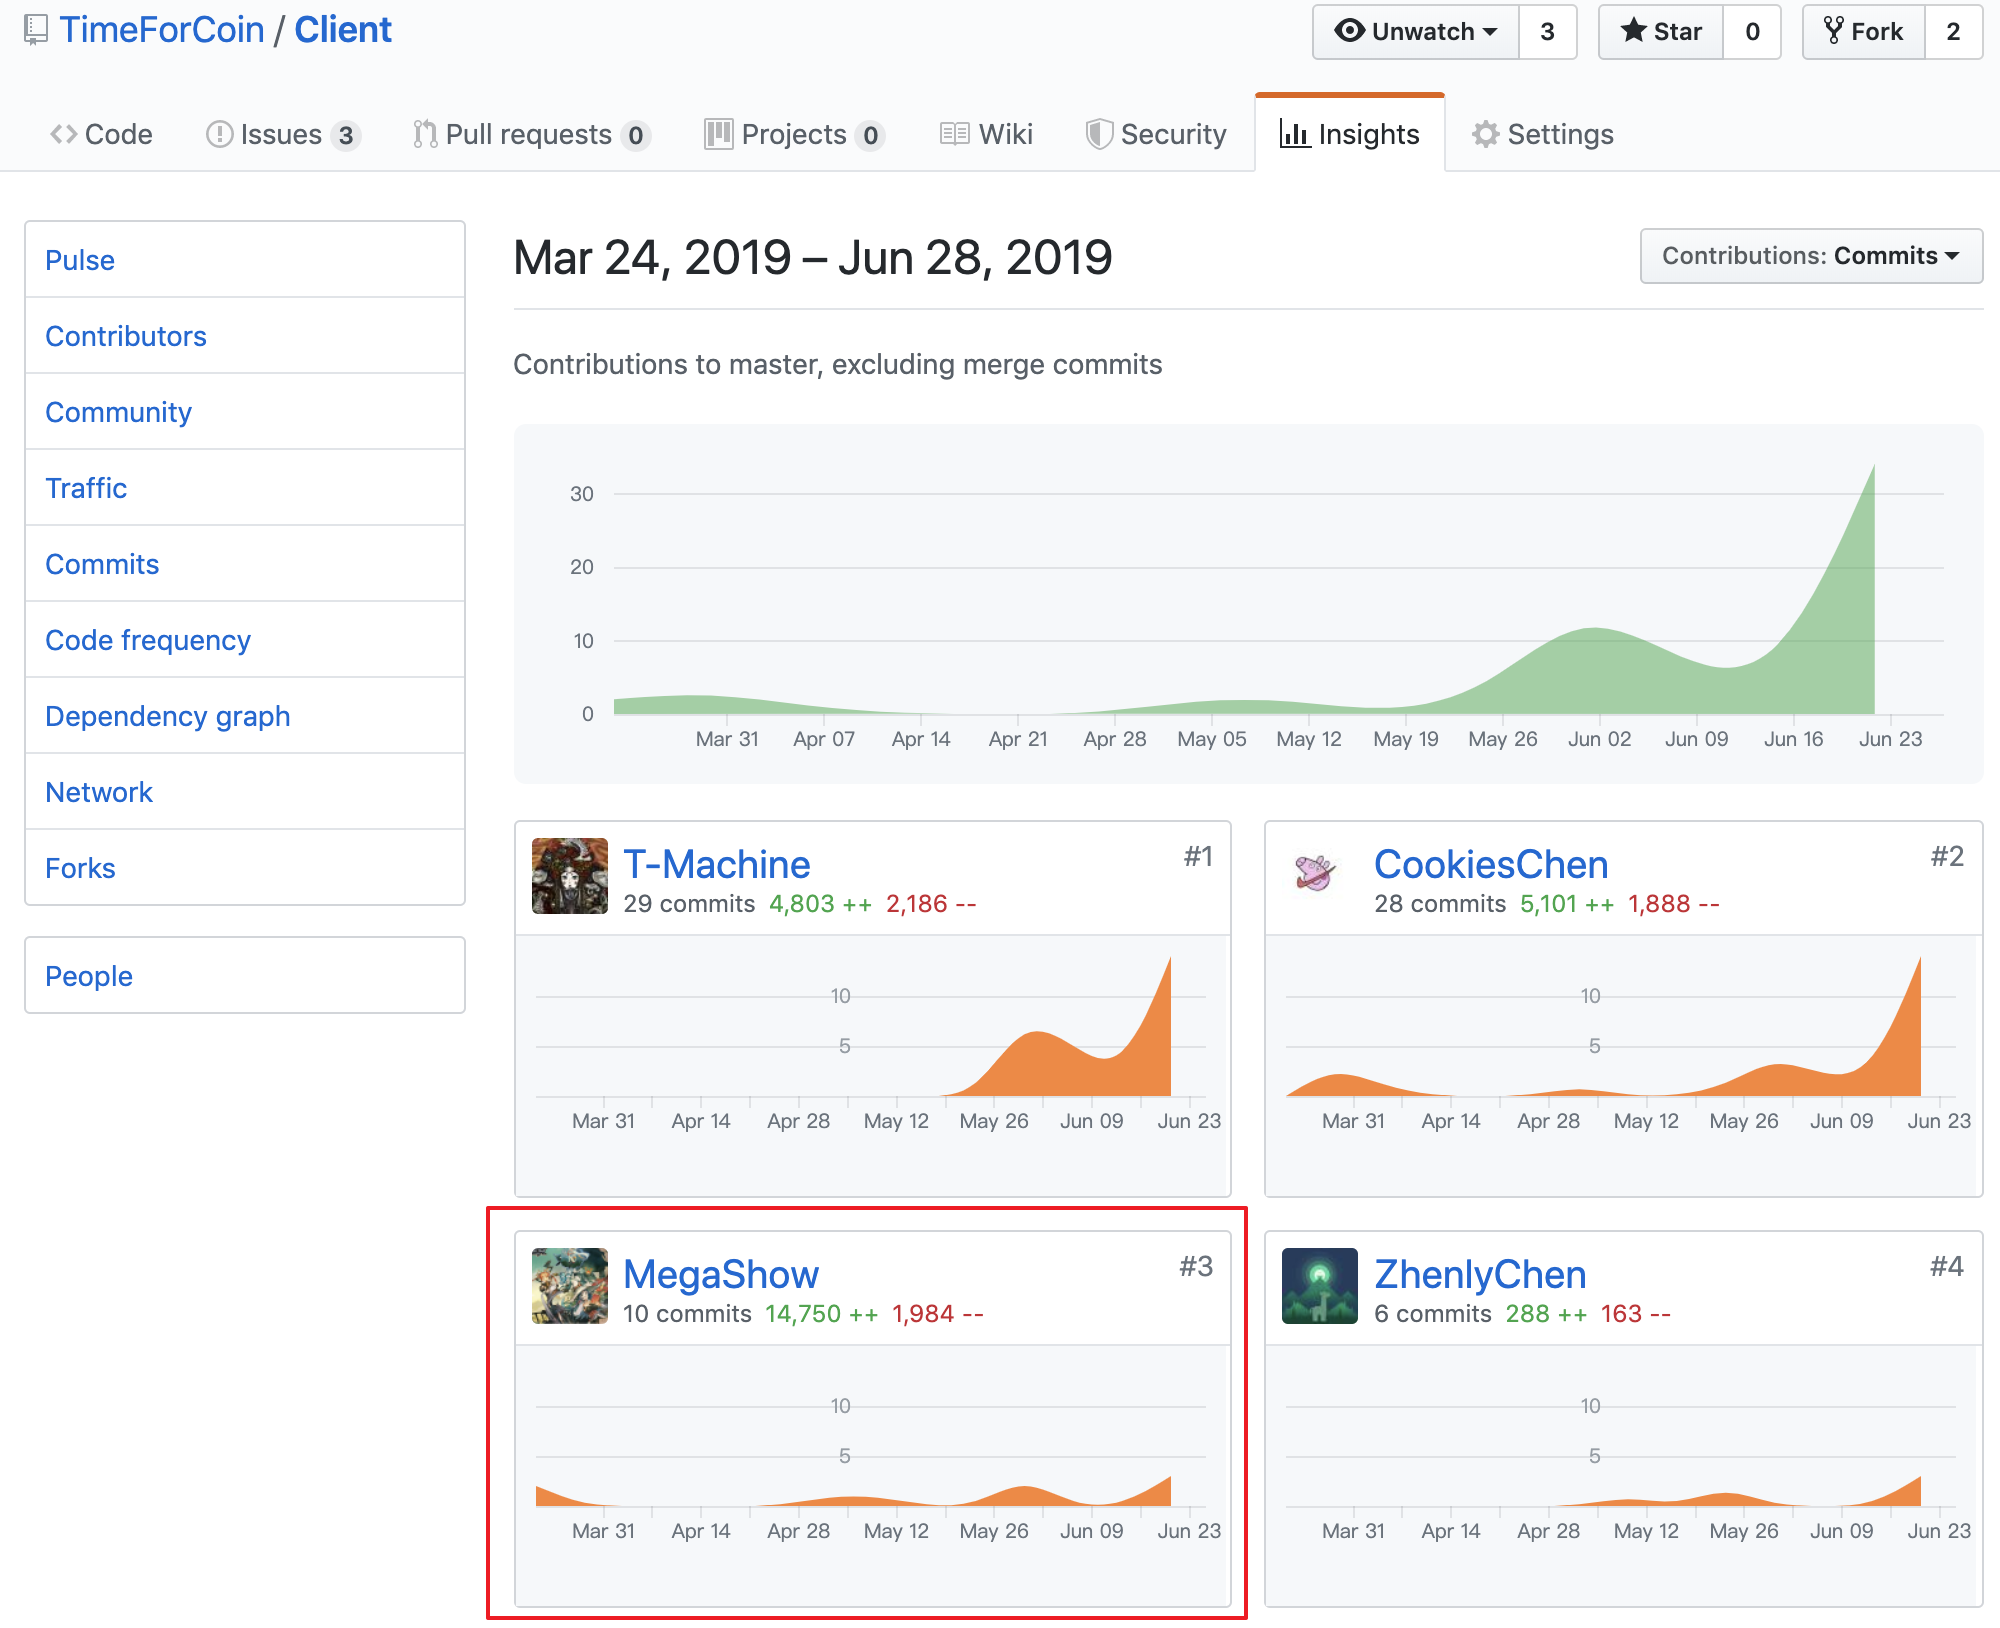This screenshot has height=1628, width=2000.
Task: Open People in the sidebar
Action: 245,975
